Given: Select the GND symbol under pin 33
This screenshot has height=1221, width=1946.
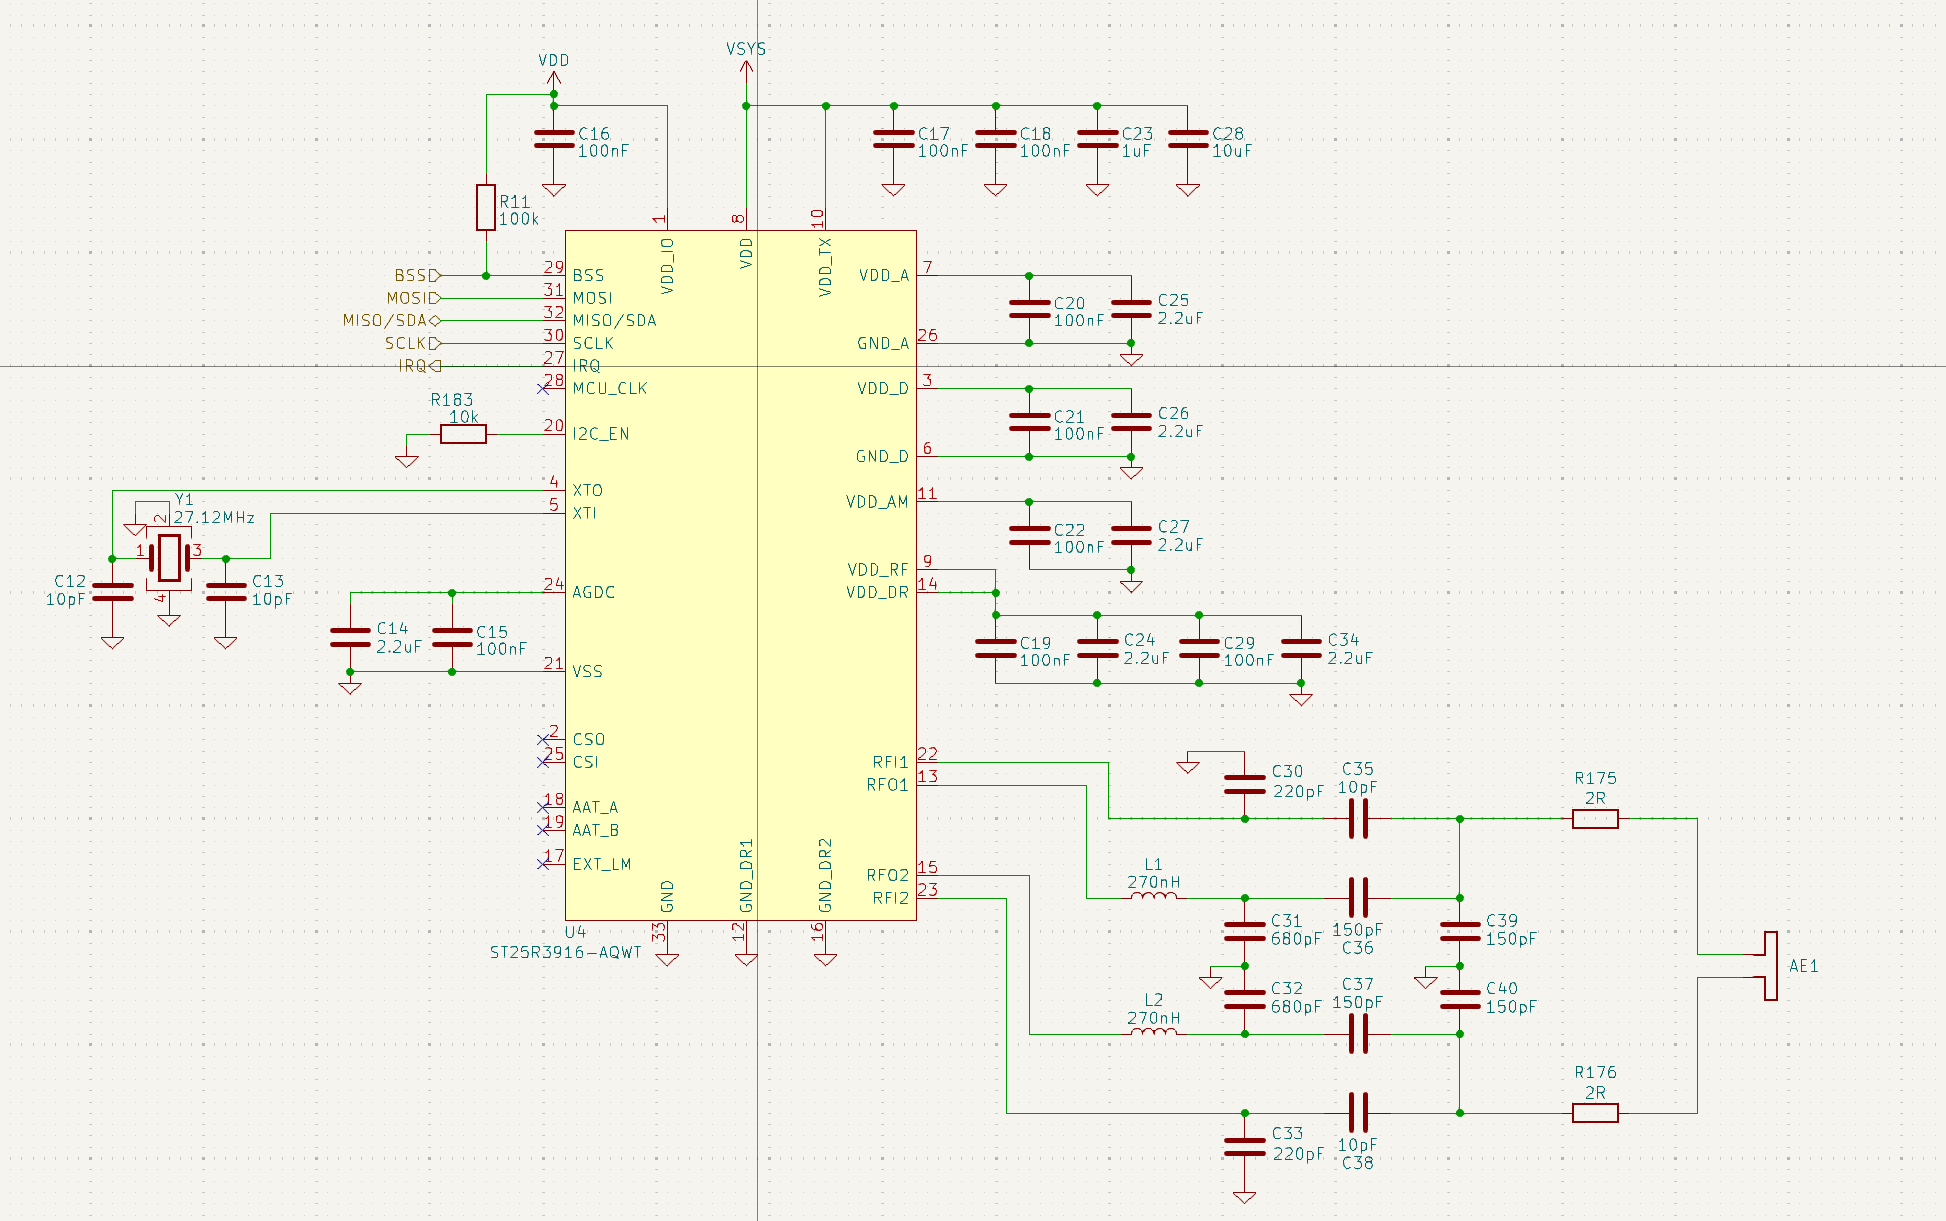Looking at the screenshot, I should [667, 958].
